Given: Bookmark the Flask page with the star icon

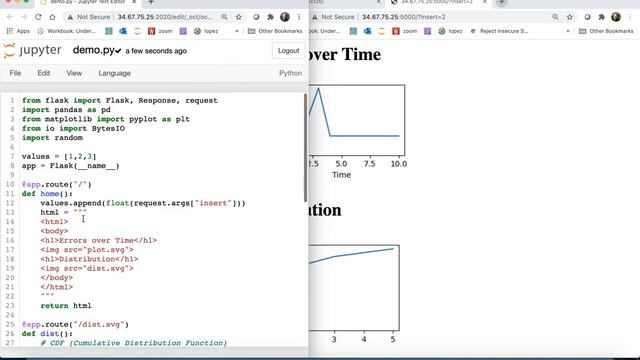Looking at the screenshot, I should (x=570, y=17).
